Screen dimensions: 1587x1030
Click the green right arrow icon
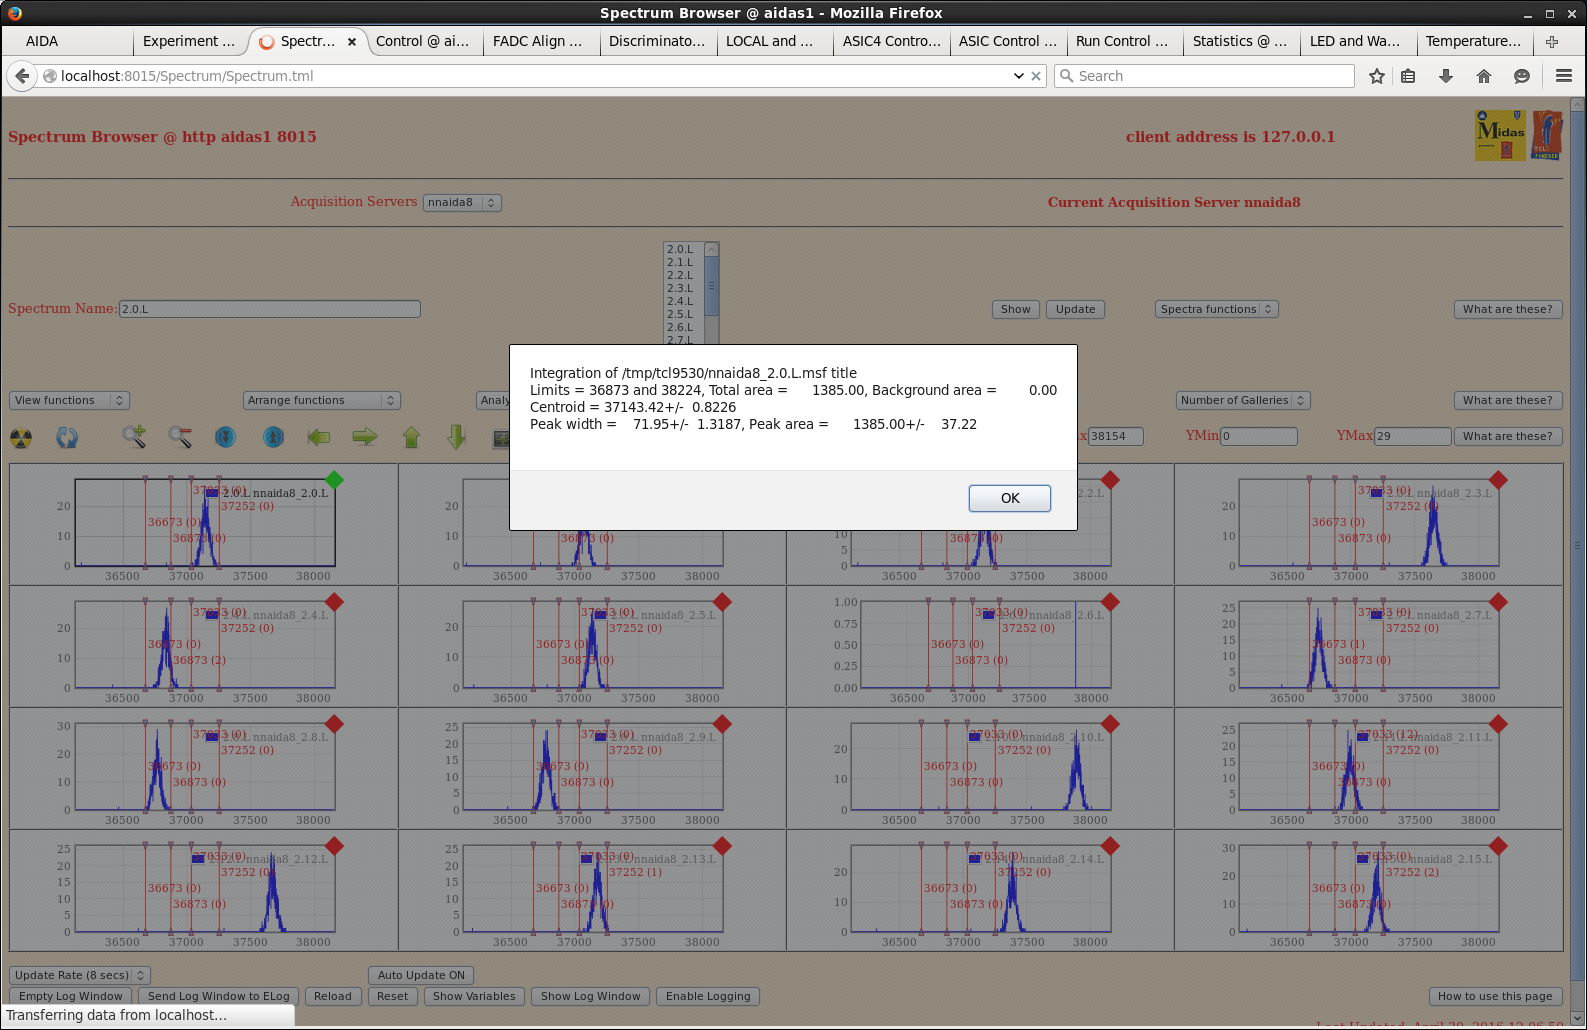coord(365,437)
